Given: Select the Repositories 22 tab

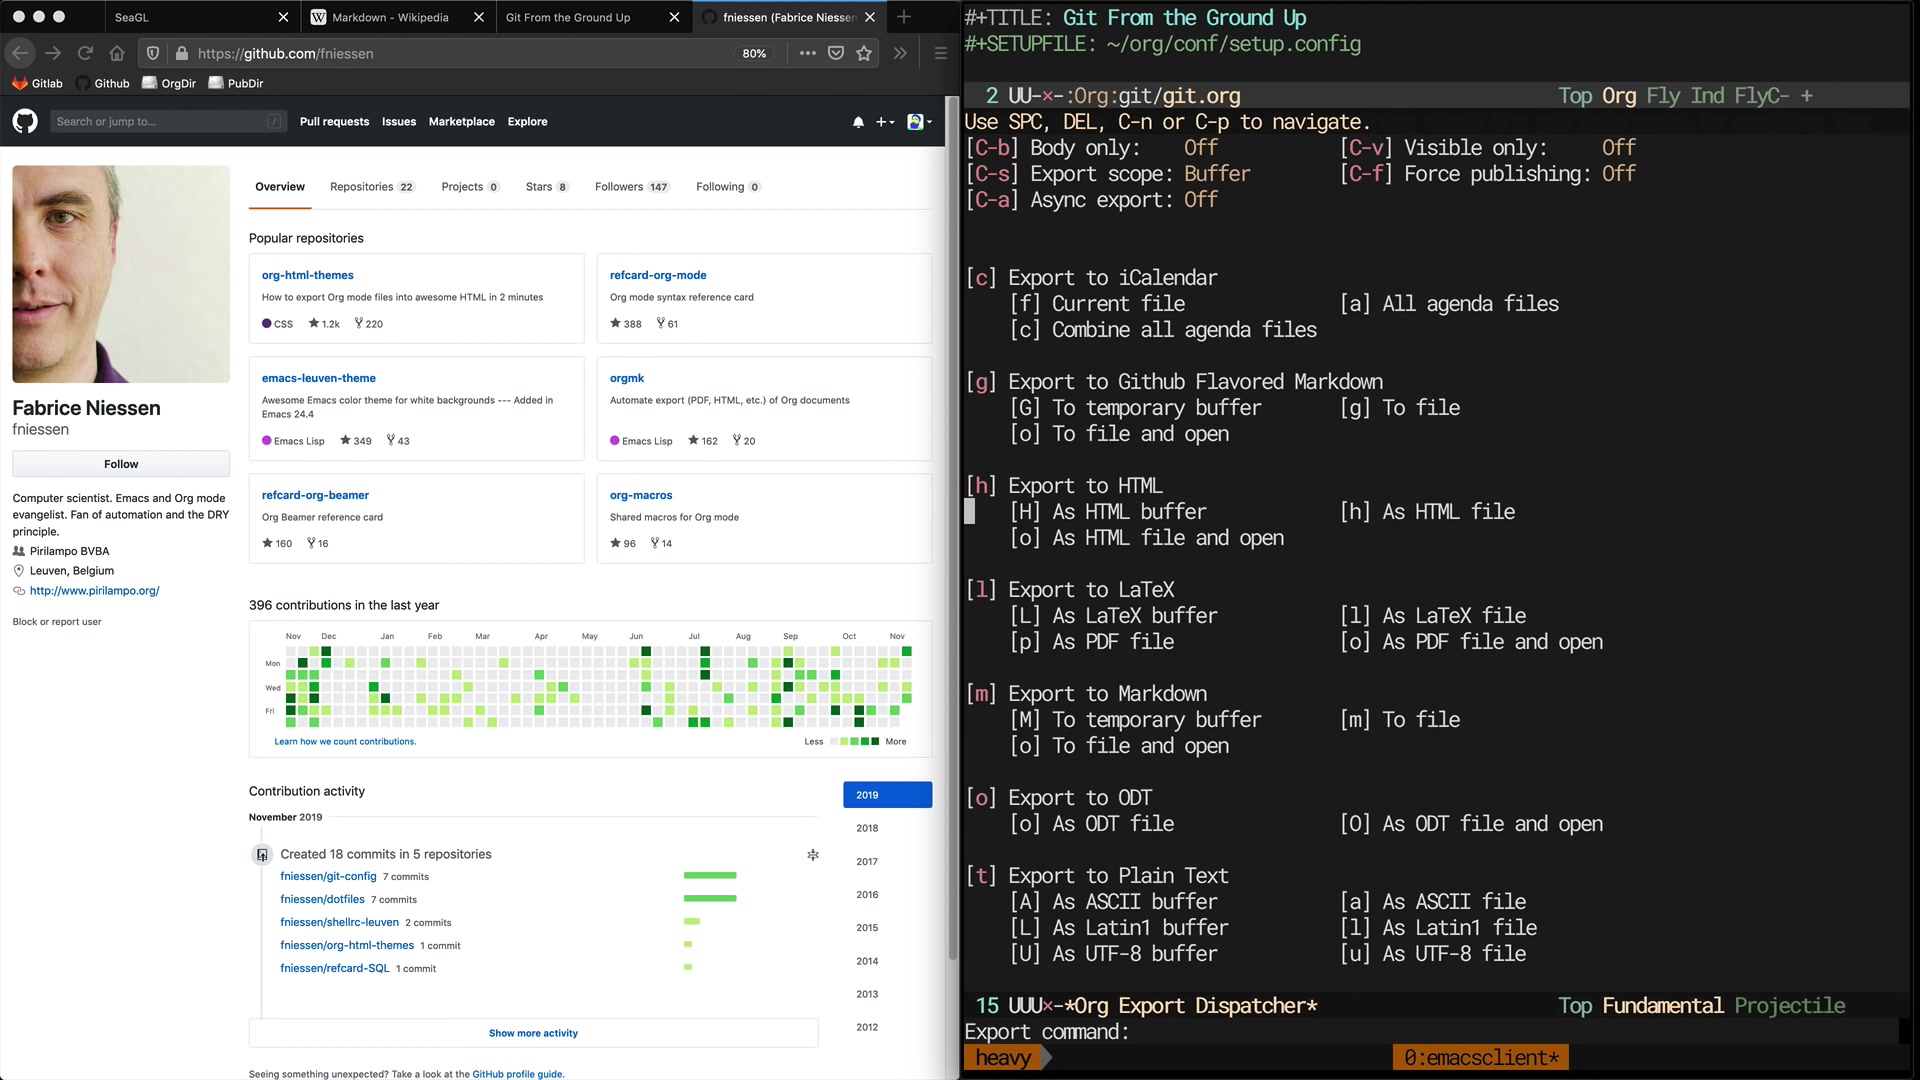Looking at the screenshot, I should pos(372,187).
